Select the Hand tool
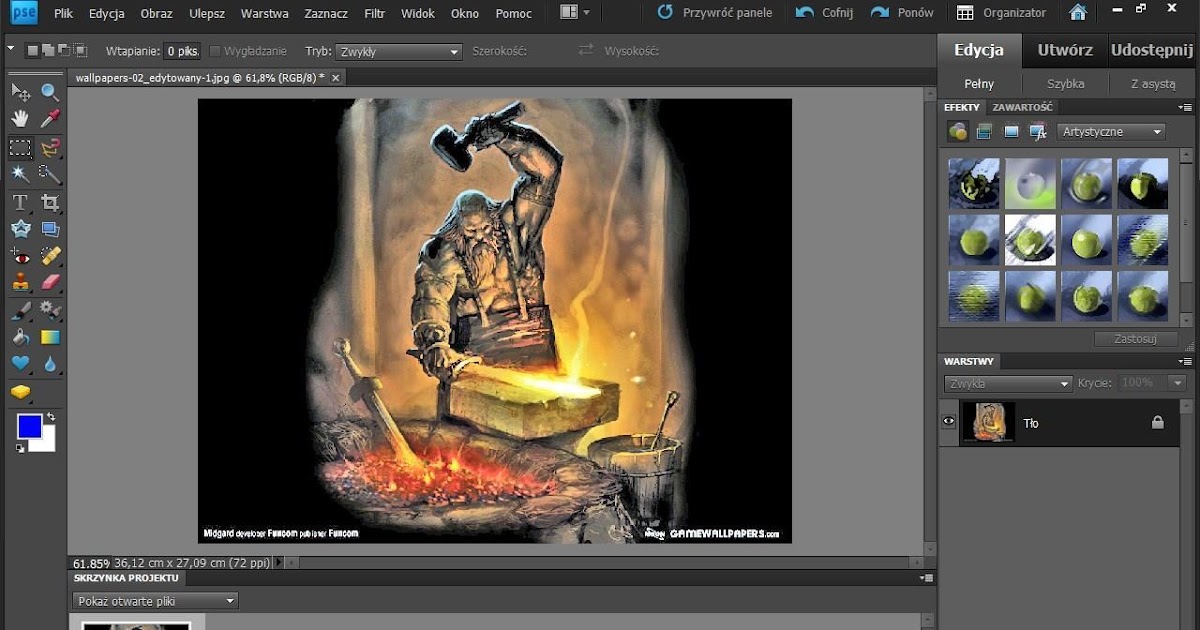Screen dimensions: 1200x630 [20, 119]
